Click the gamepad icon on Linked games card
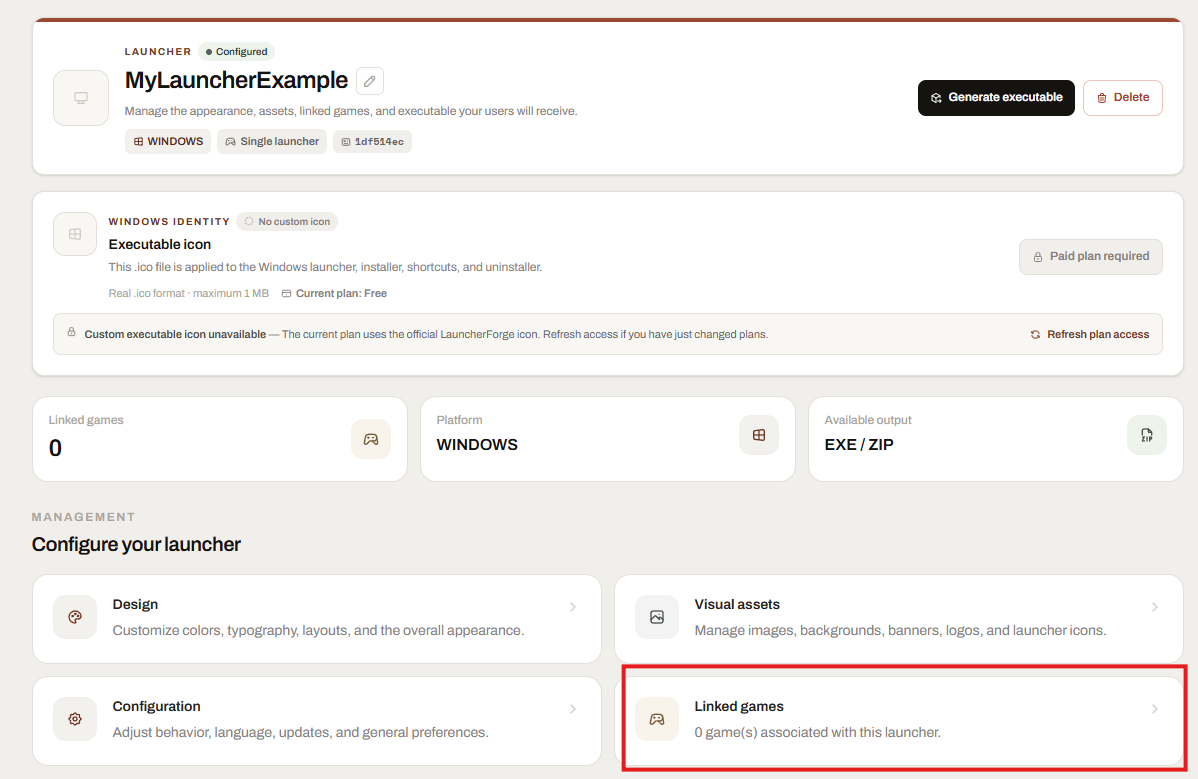This screenshot has height=779, width=1198. 657,719
